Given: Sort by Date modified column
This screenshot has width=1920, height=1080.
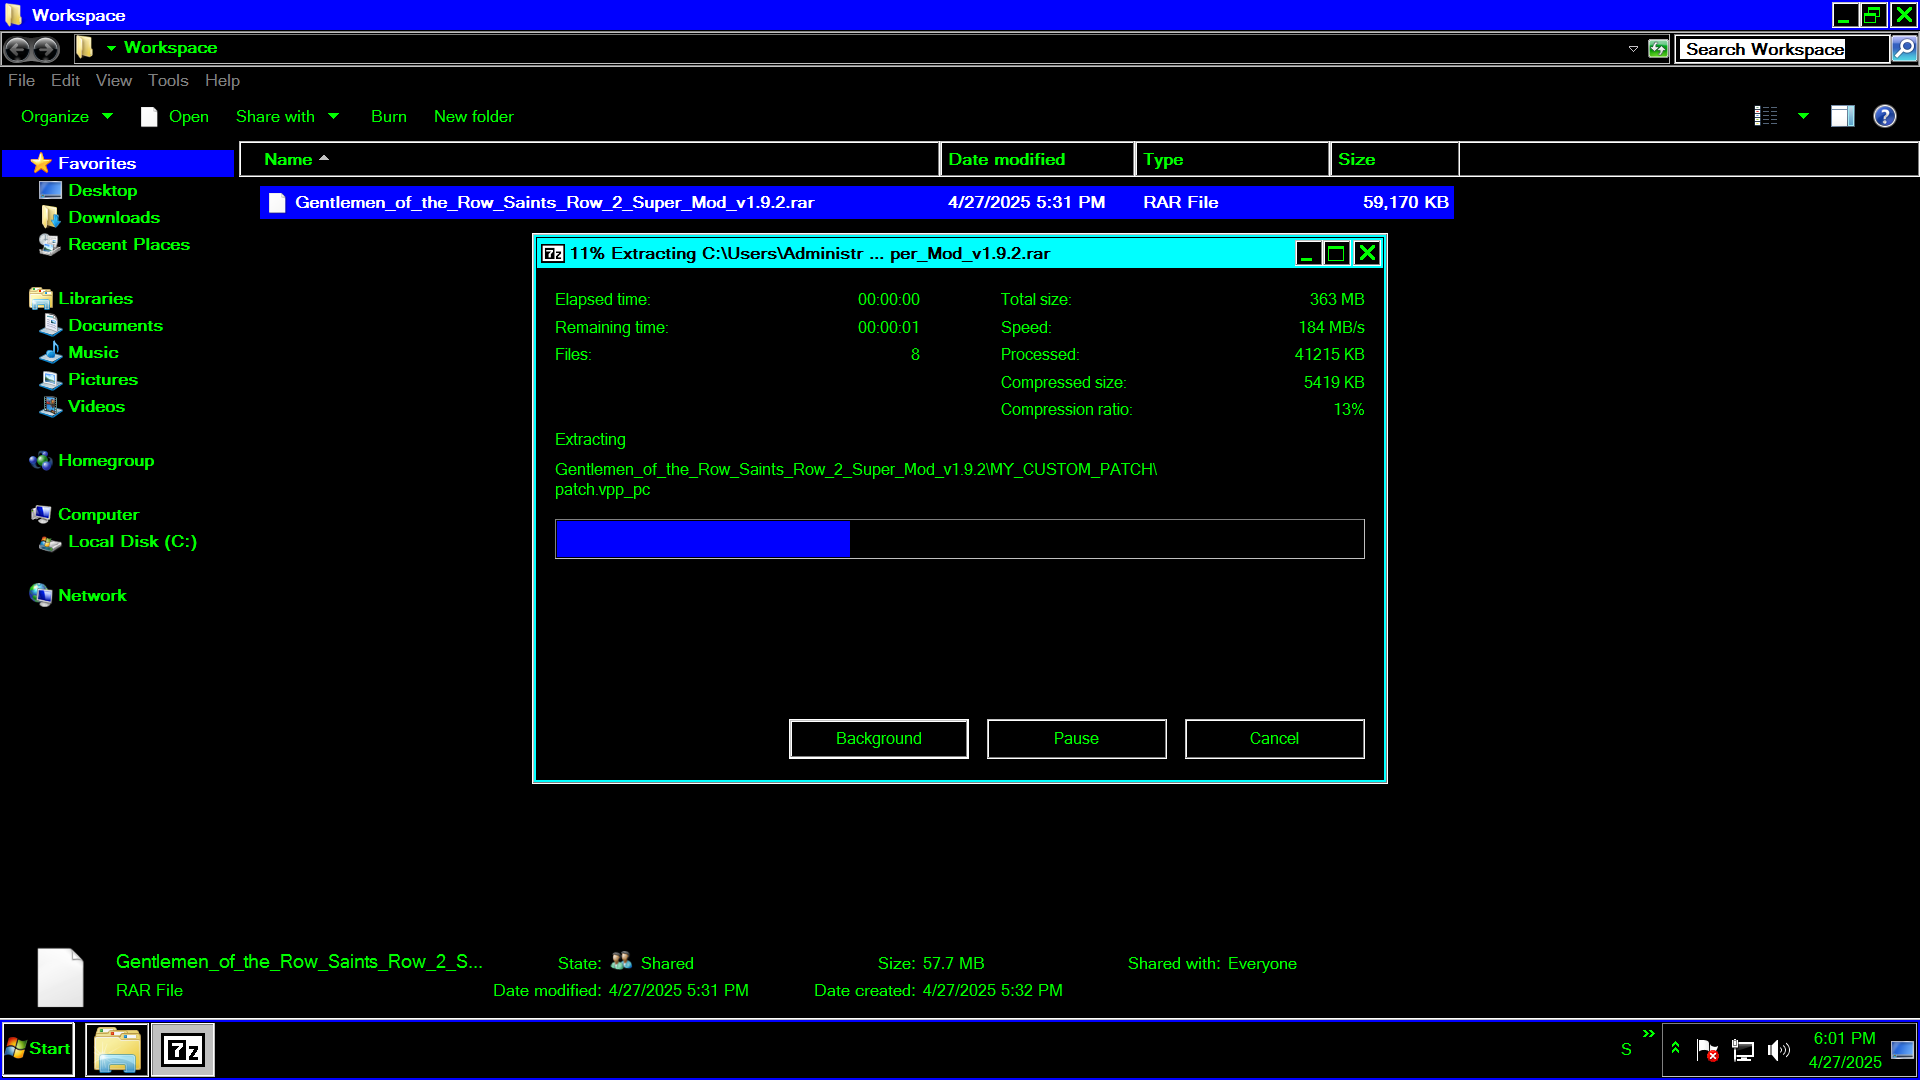Looking at the screenshot, I should pyautogui.click(x=1037, y=159).
